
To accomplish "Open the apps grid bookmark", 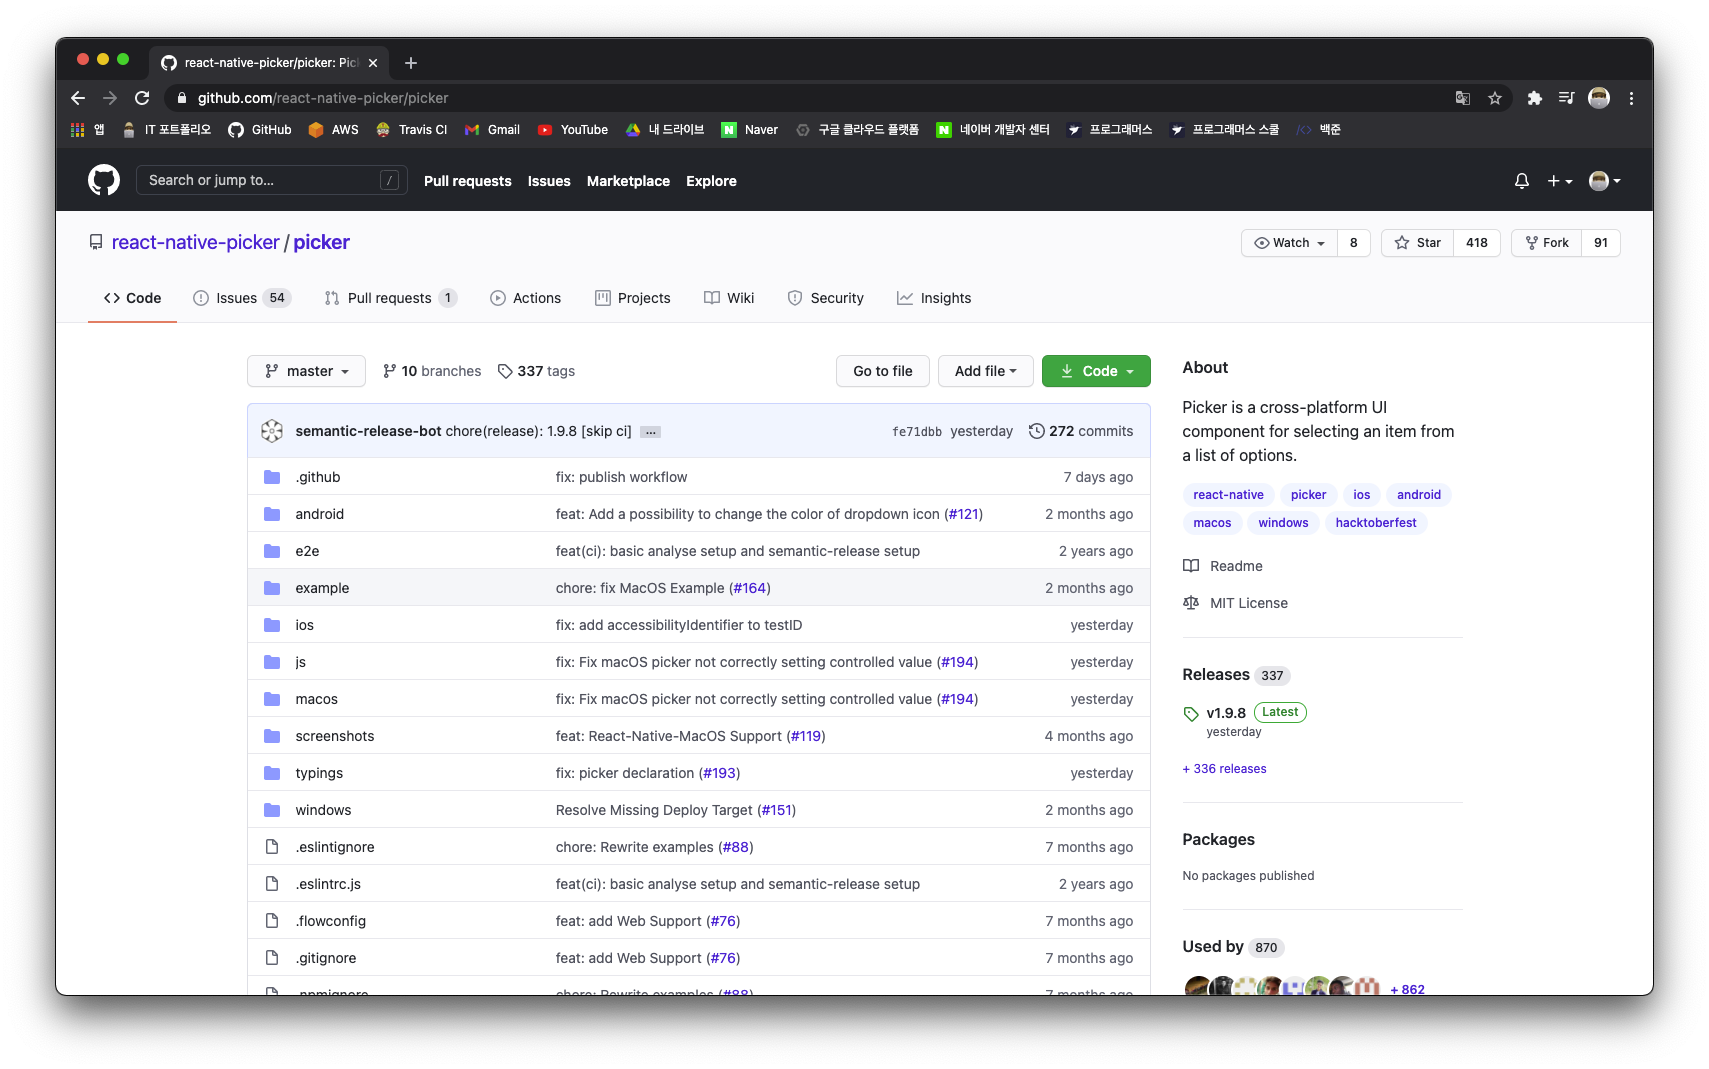I will point(88,130).
